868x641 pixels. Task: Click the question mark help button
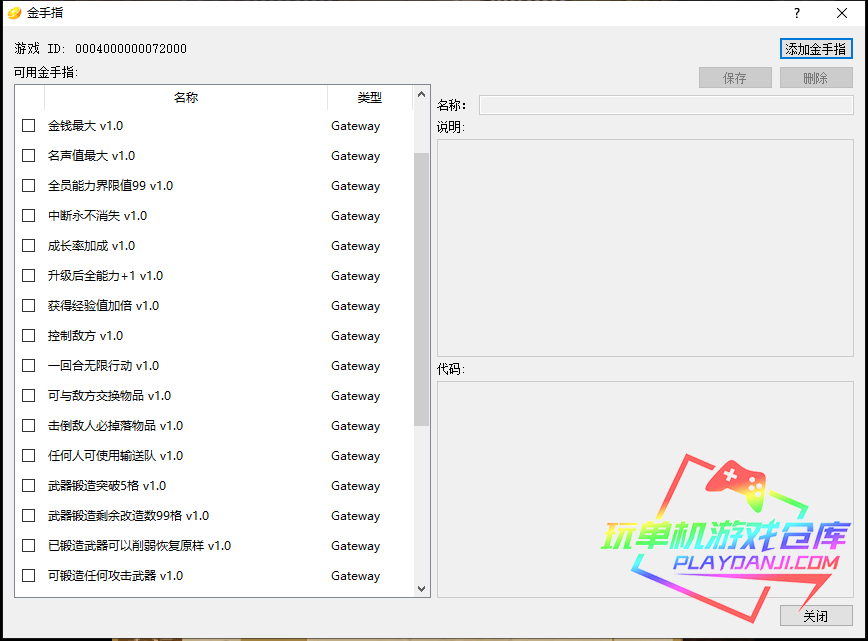797,13
